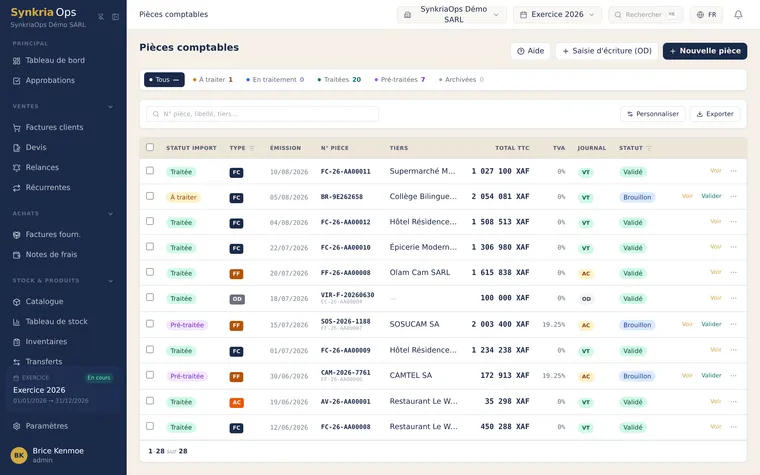Image resolution: width=760 pixels, height=475 pixels.
Task: Check the FC-26-AA00012 row checkbox
Action: click(150, 221)
